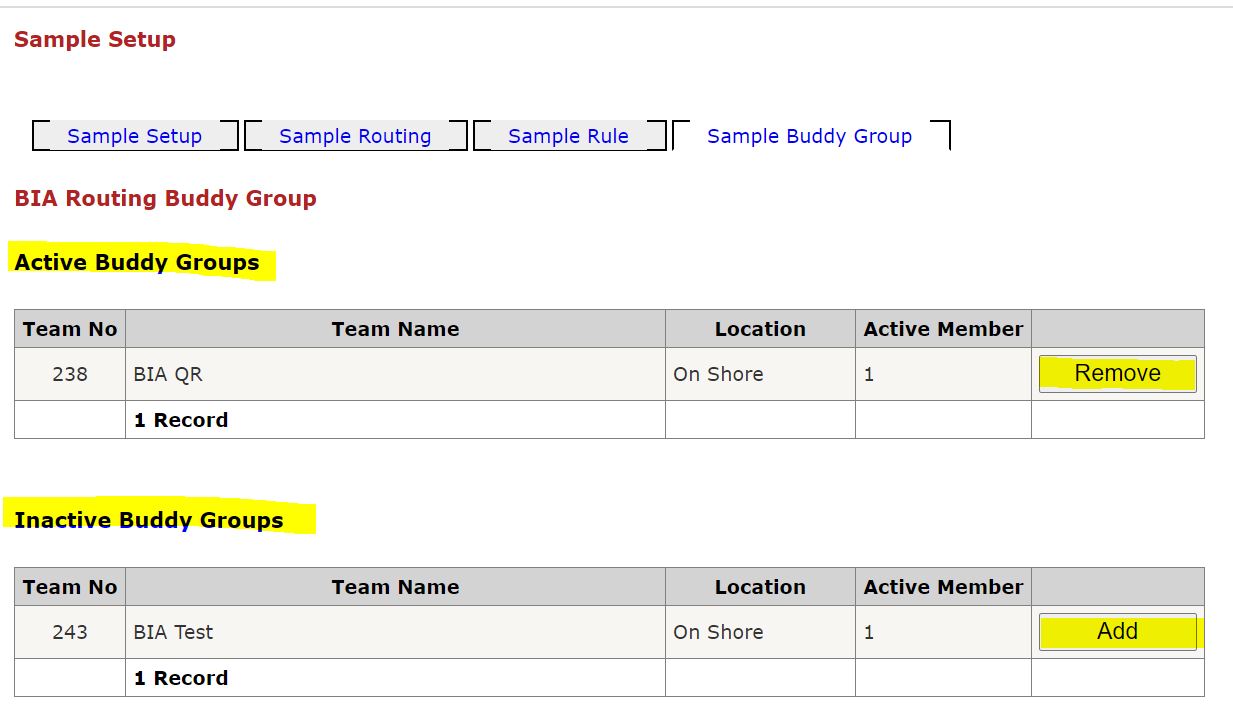Click Location header in inactive table
This screenshot has height=725, width=1233.
(760, 587)
